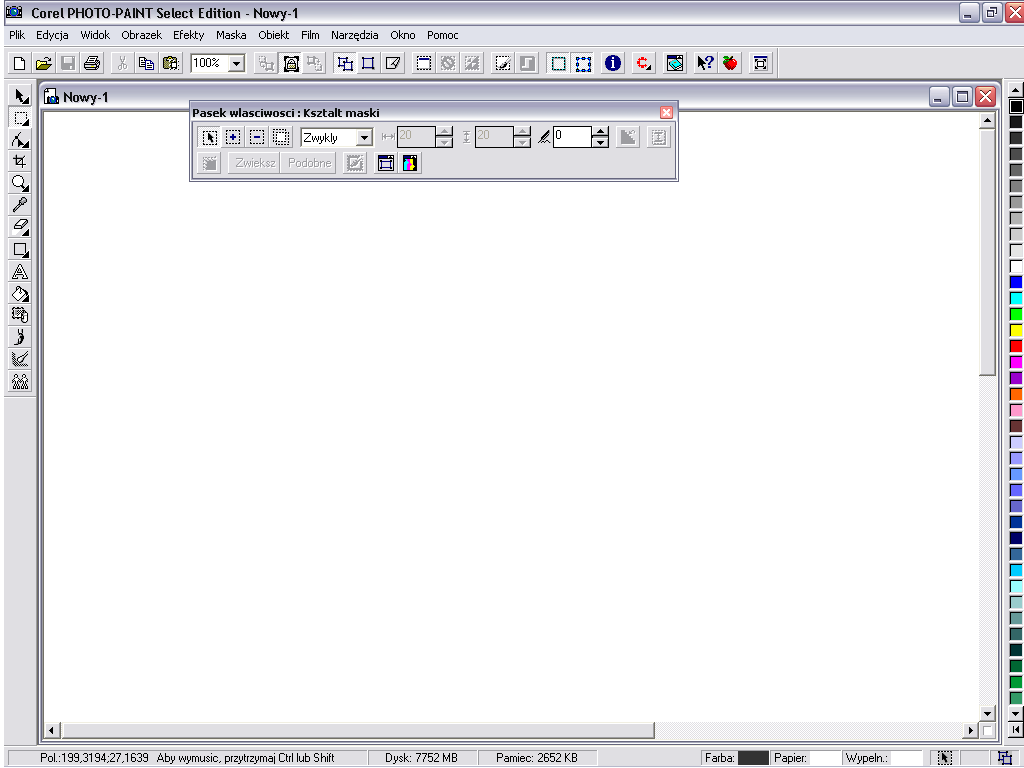Select the Rectangle shape tool

pos(20,249)
